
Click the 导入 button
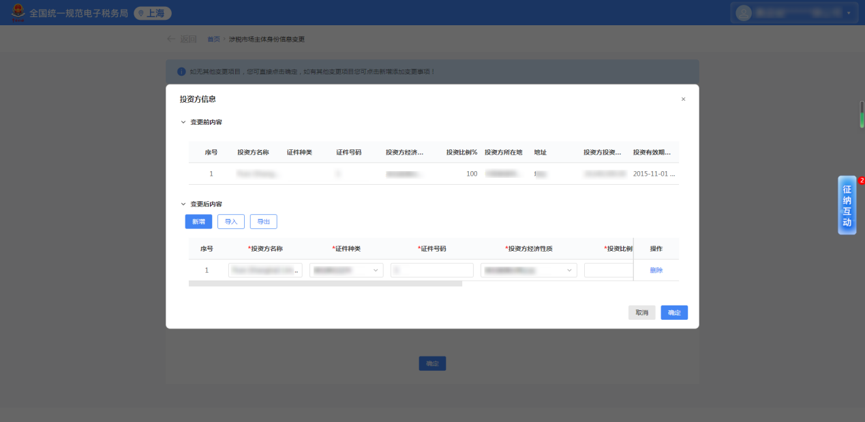coord(231,222)
